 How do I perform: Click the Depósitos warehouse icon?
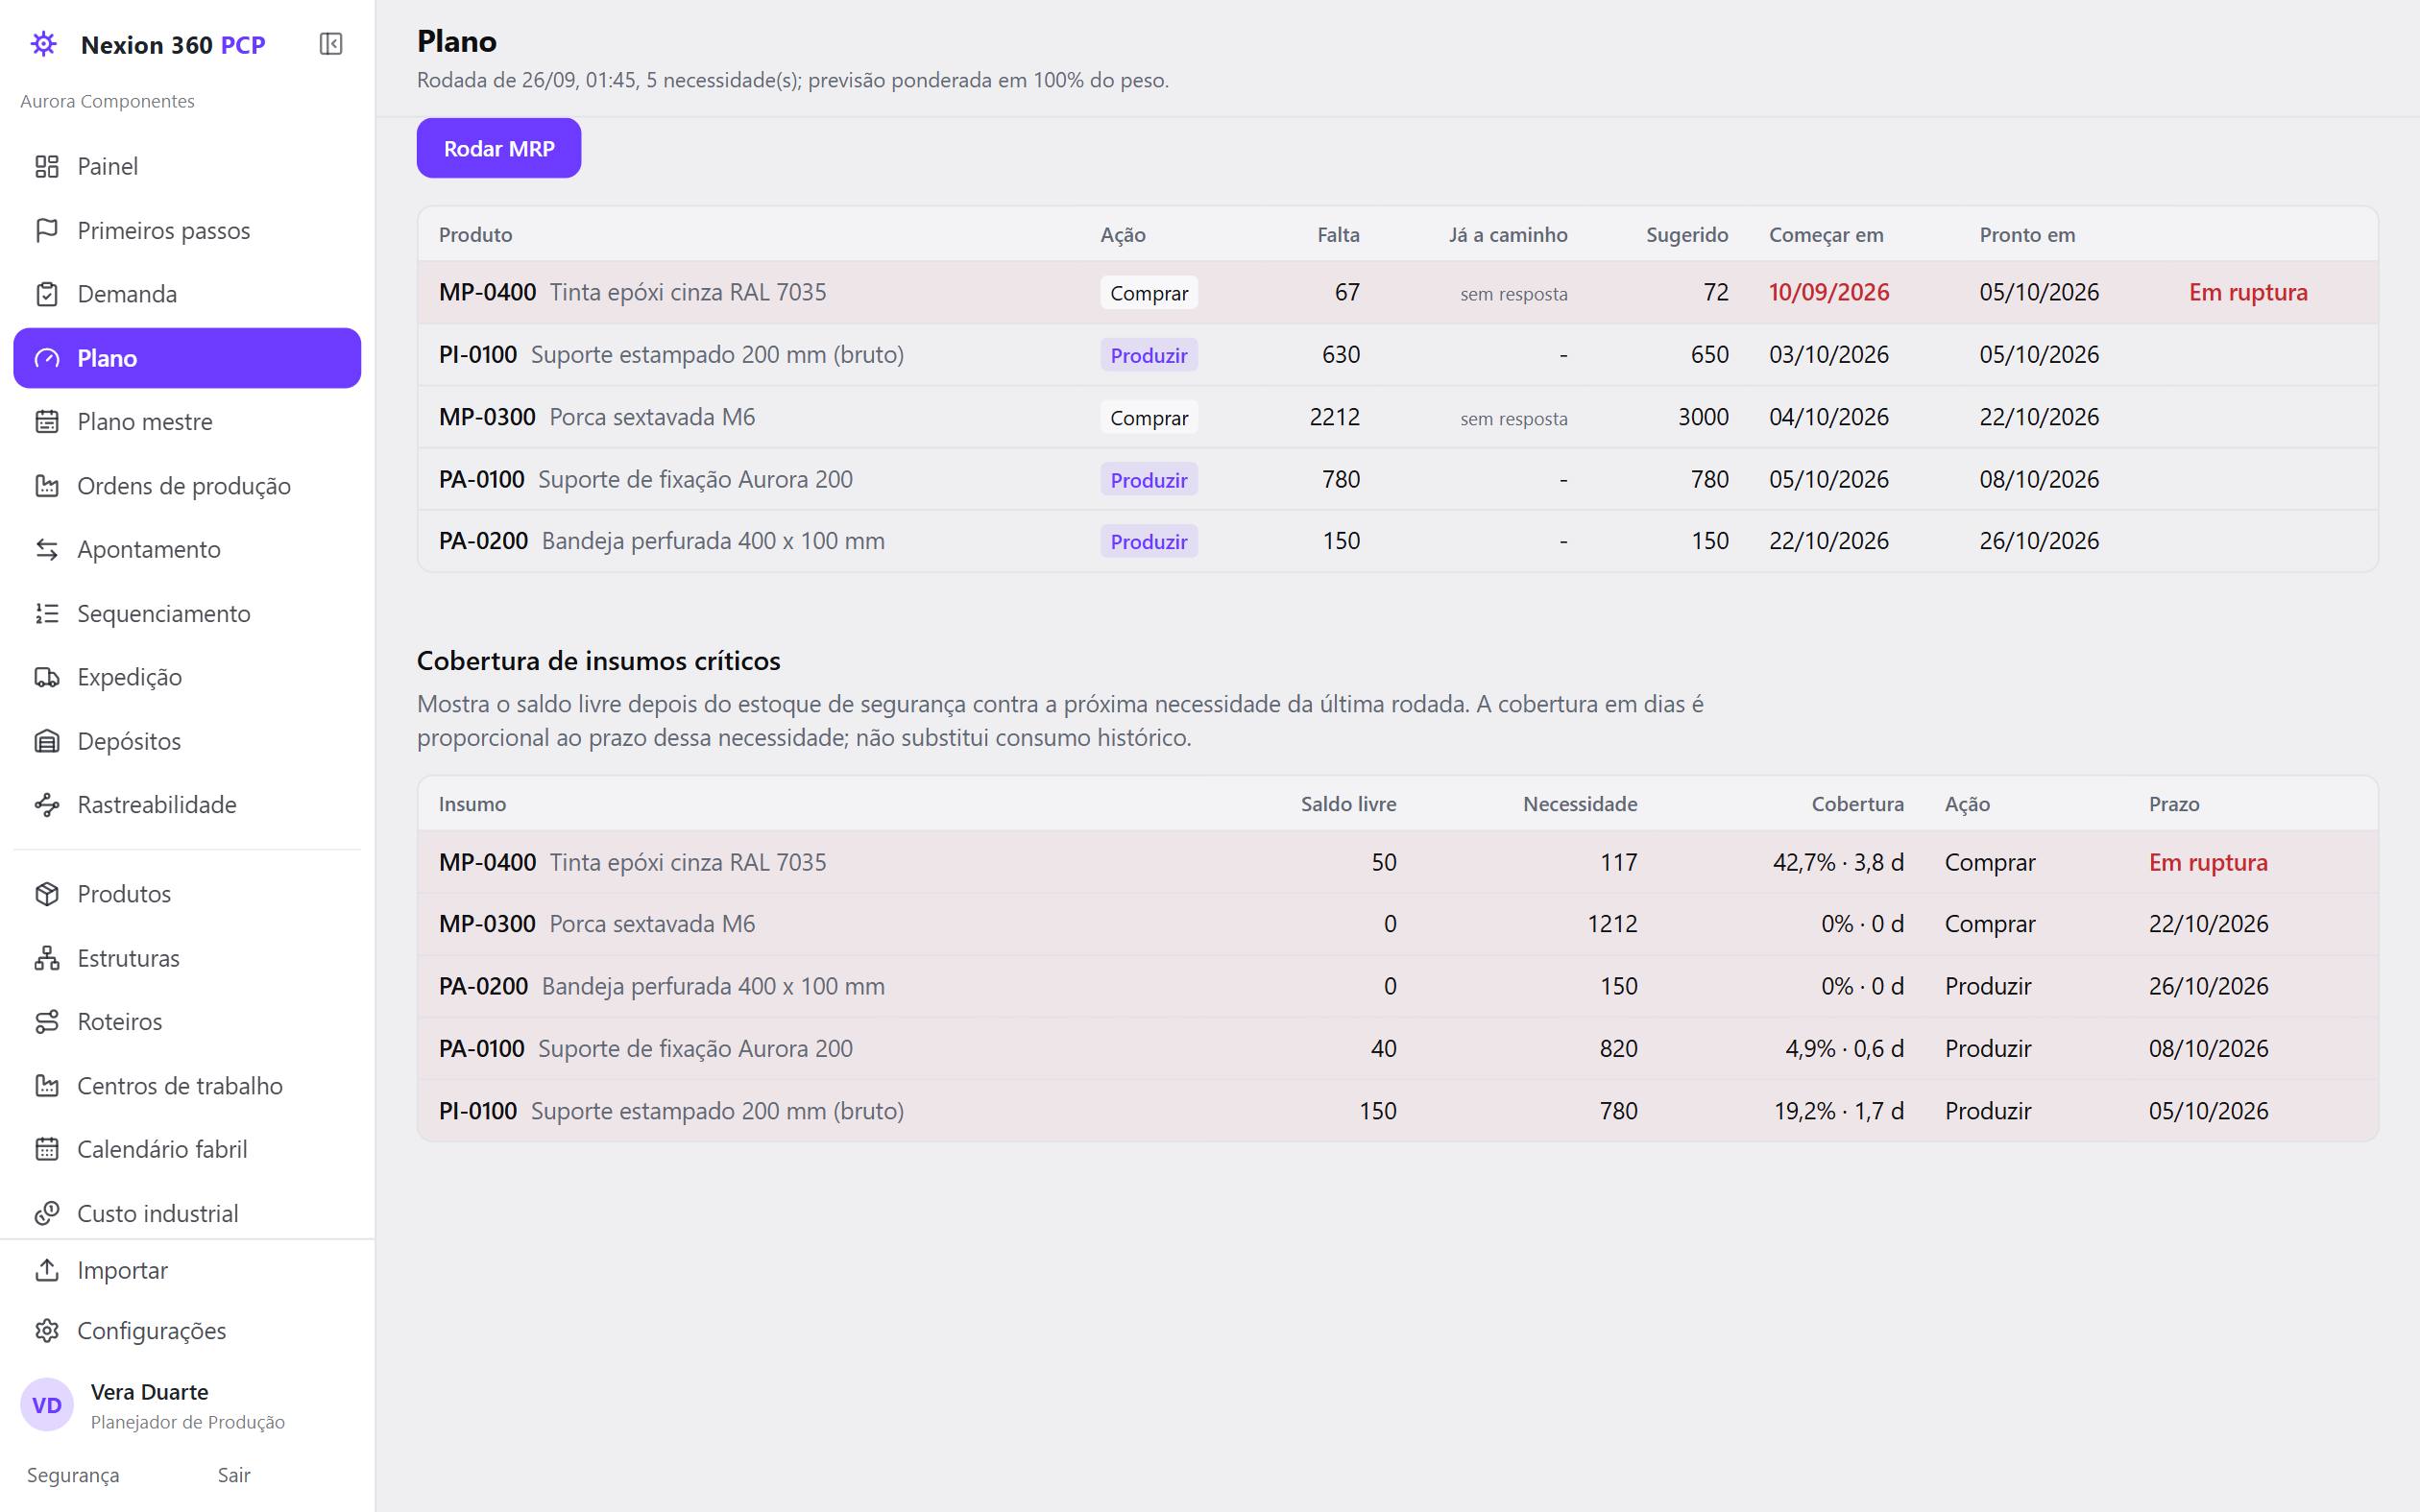point(47,741)
